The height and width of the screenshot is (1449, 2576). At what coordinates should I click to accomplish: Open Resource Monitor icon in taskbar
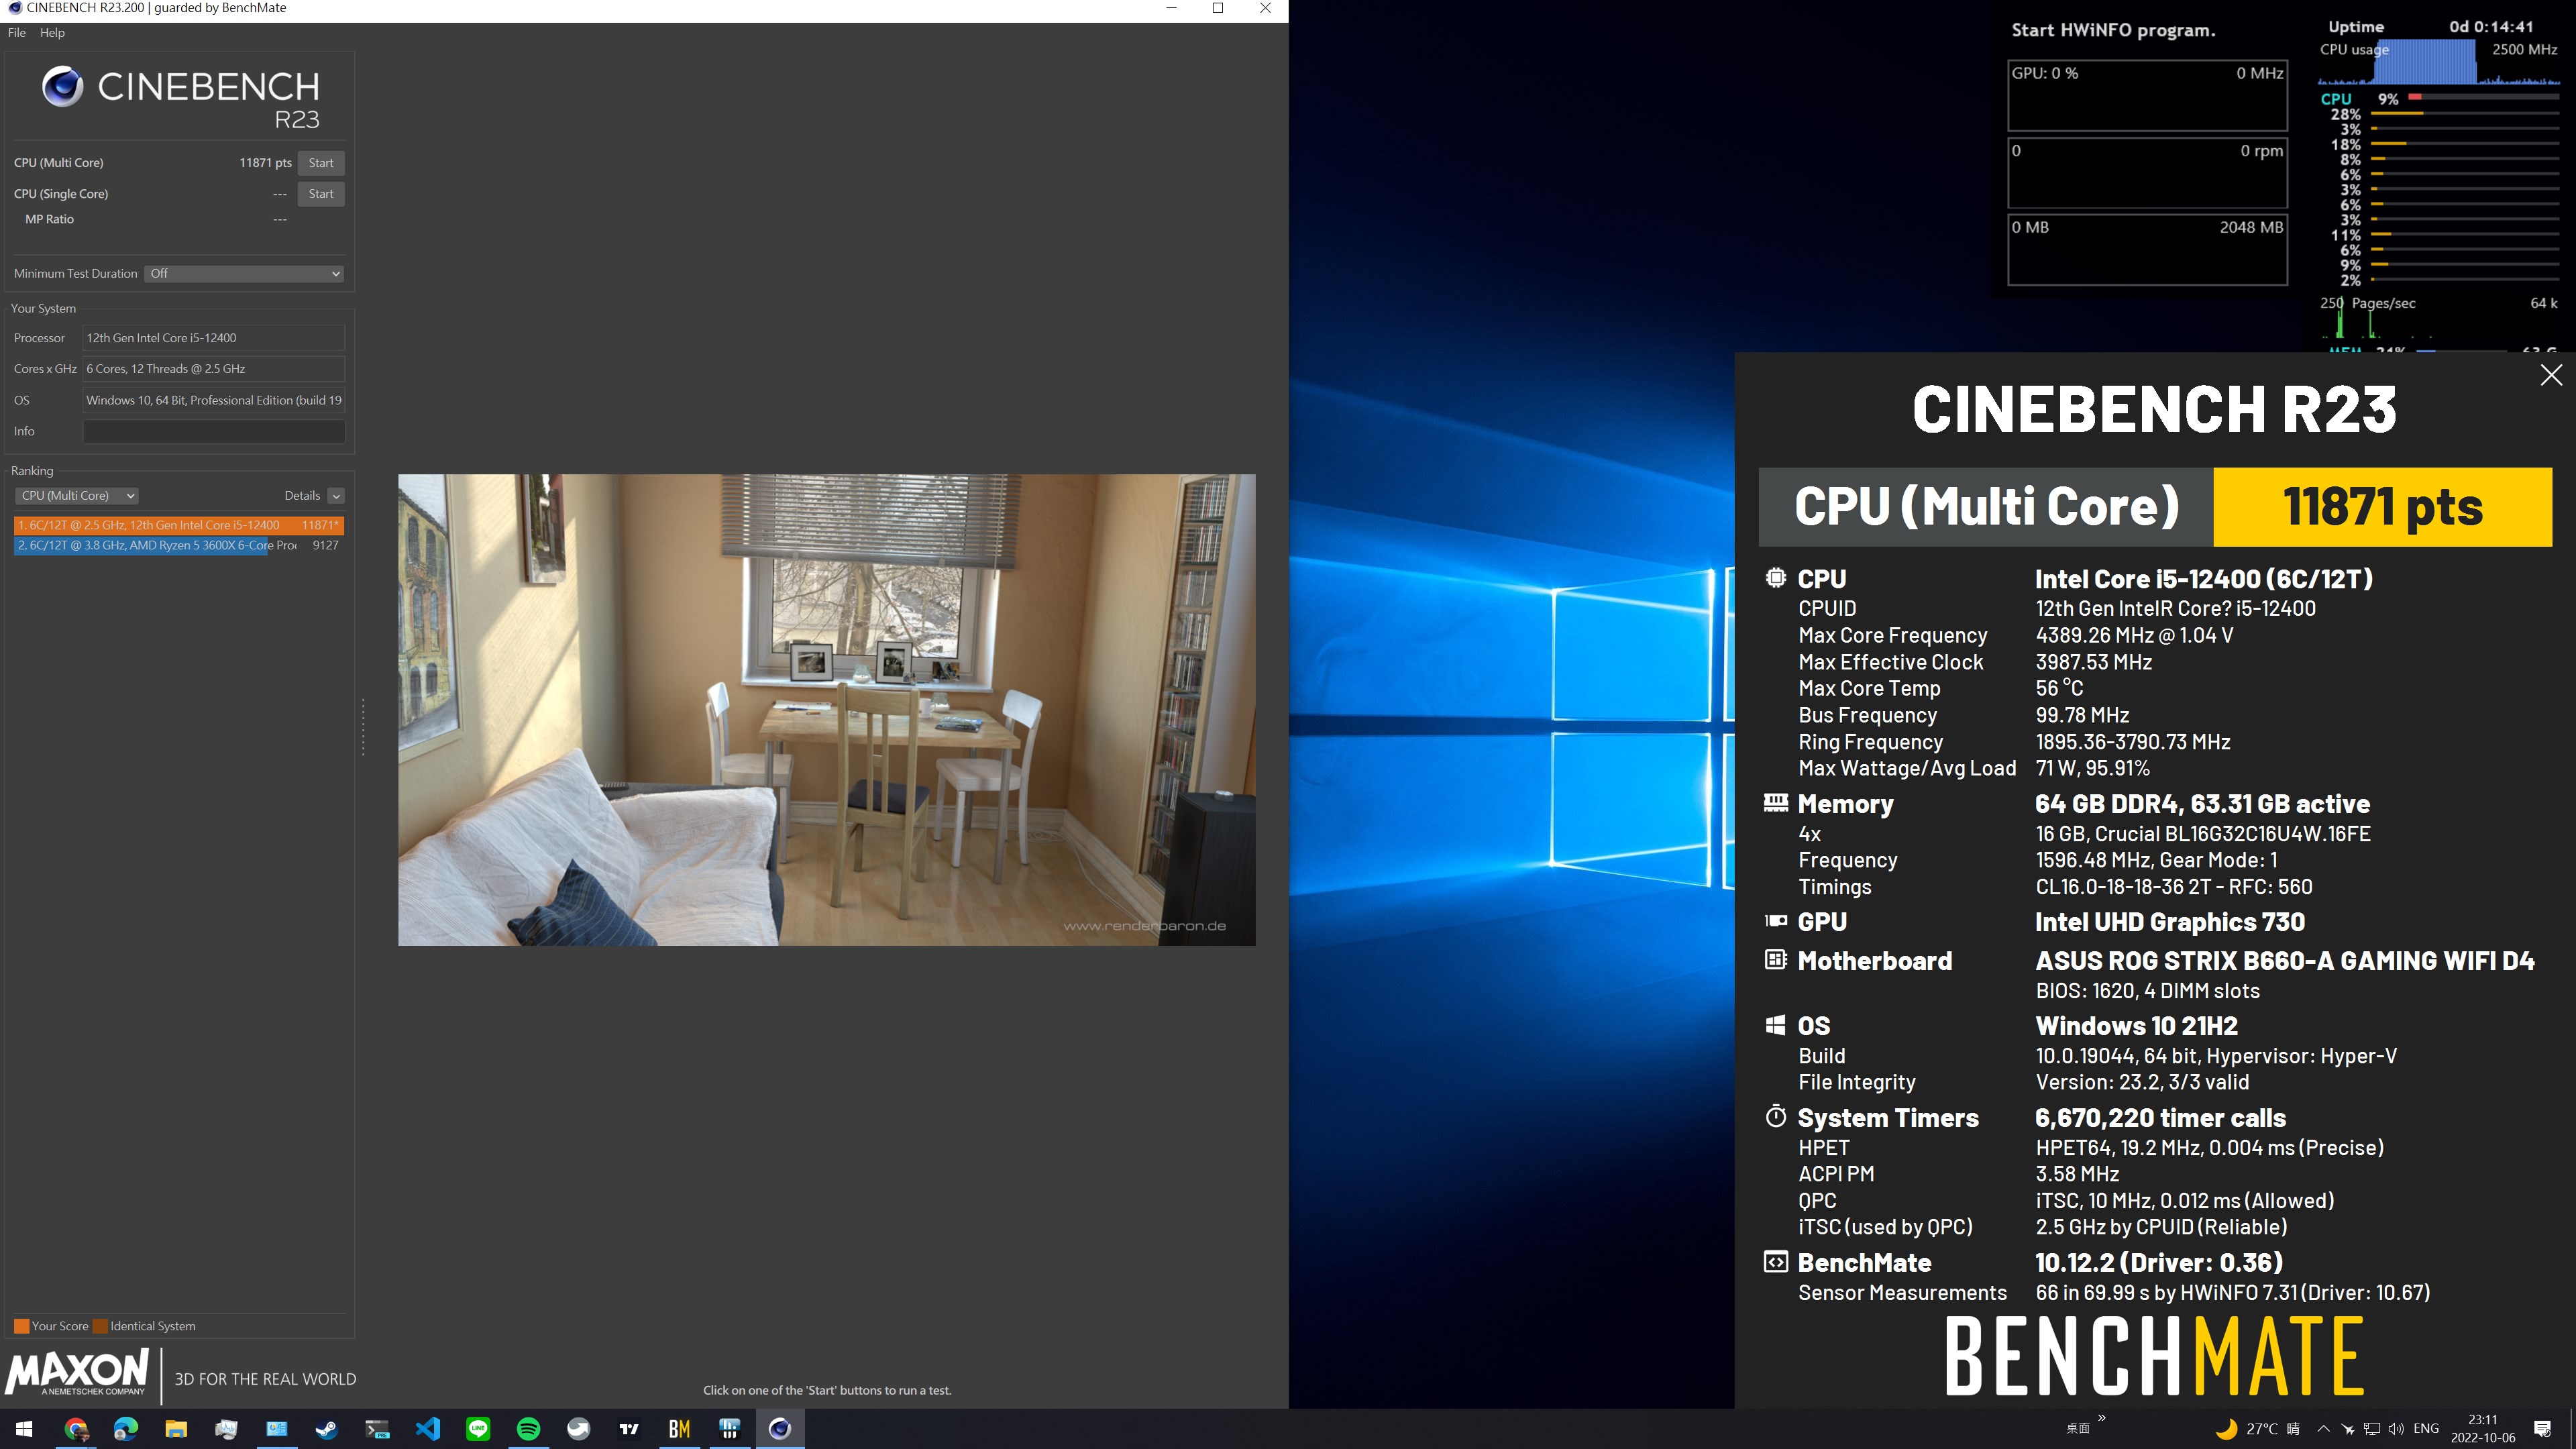coord(226,1429)
